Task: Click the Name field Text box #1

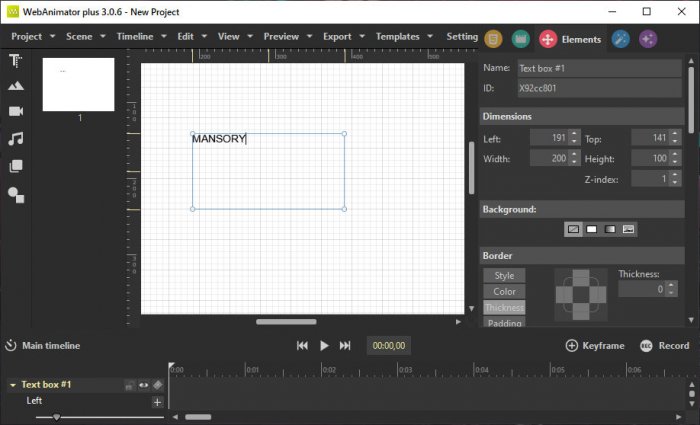Action: coord(599,68)
